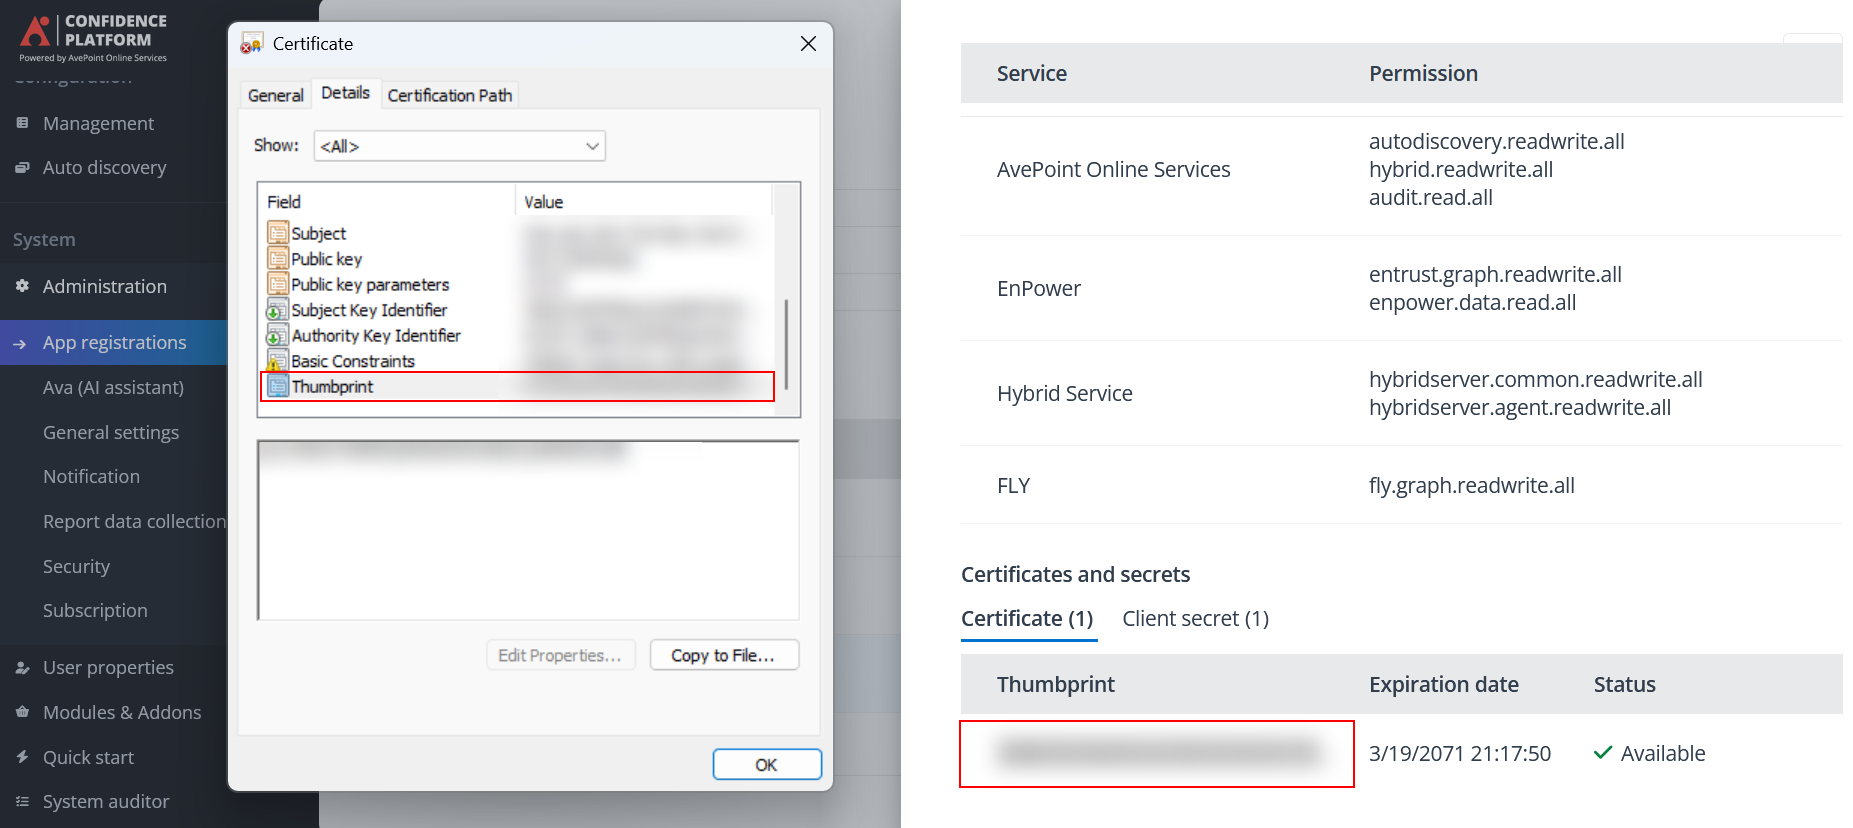Click the field list vertical scrollbar
Viewport: 1853px width, 828px height.
787,343
